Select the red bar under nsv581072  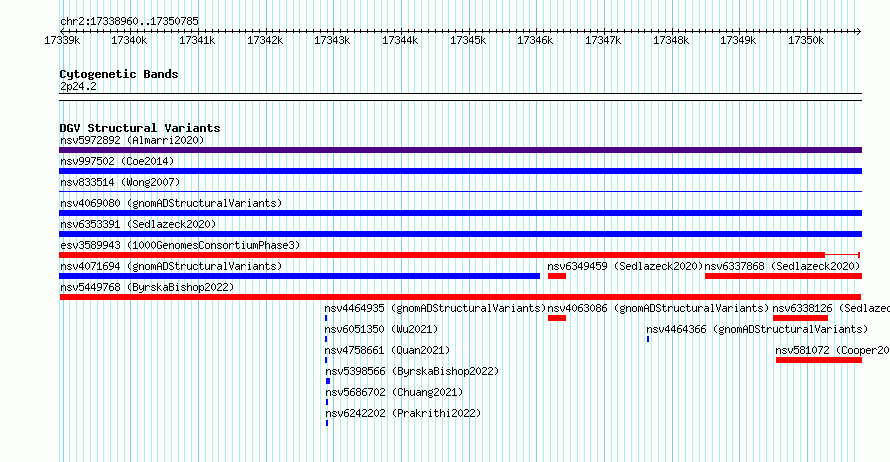coord(818,360)
